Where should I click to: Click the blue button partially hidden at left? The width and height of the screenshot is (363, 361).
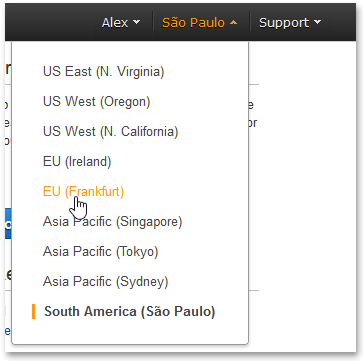point(8,224)
